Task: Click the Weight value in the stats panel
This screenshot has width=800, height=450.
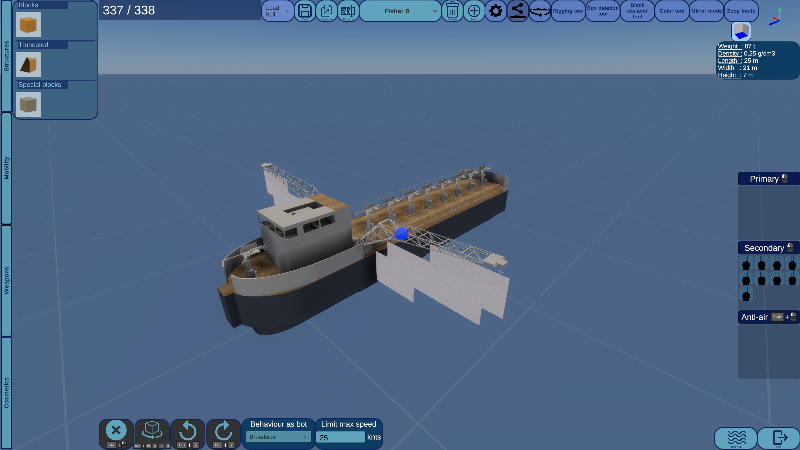Action: point(749,46)
